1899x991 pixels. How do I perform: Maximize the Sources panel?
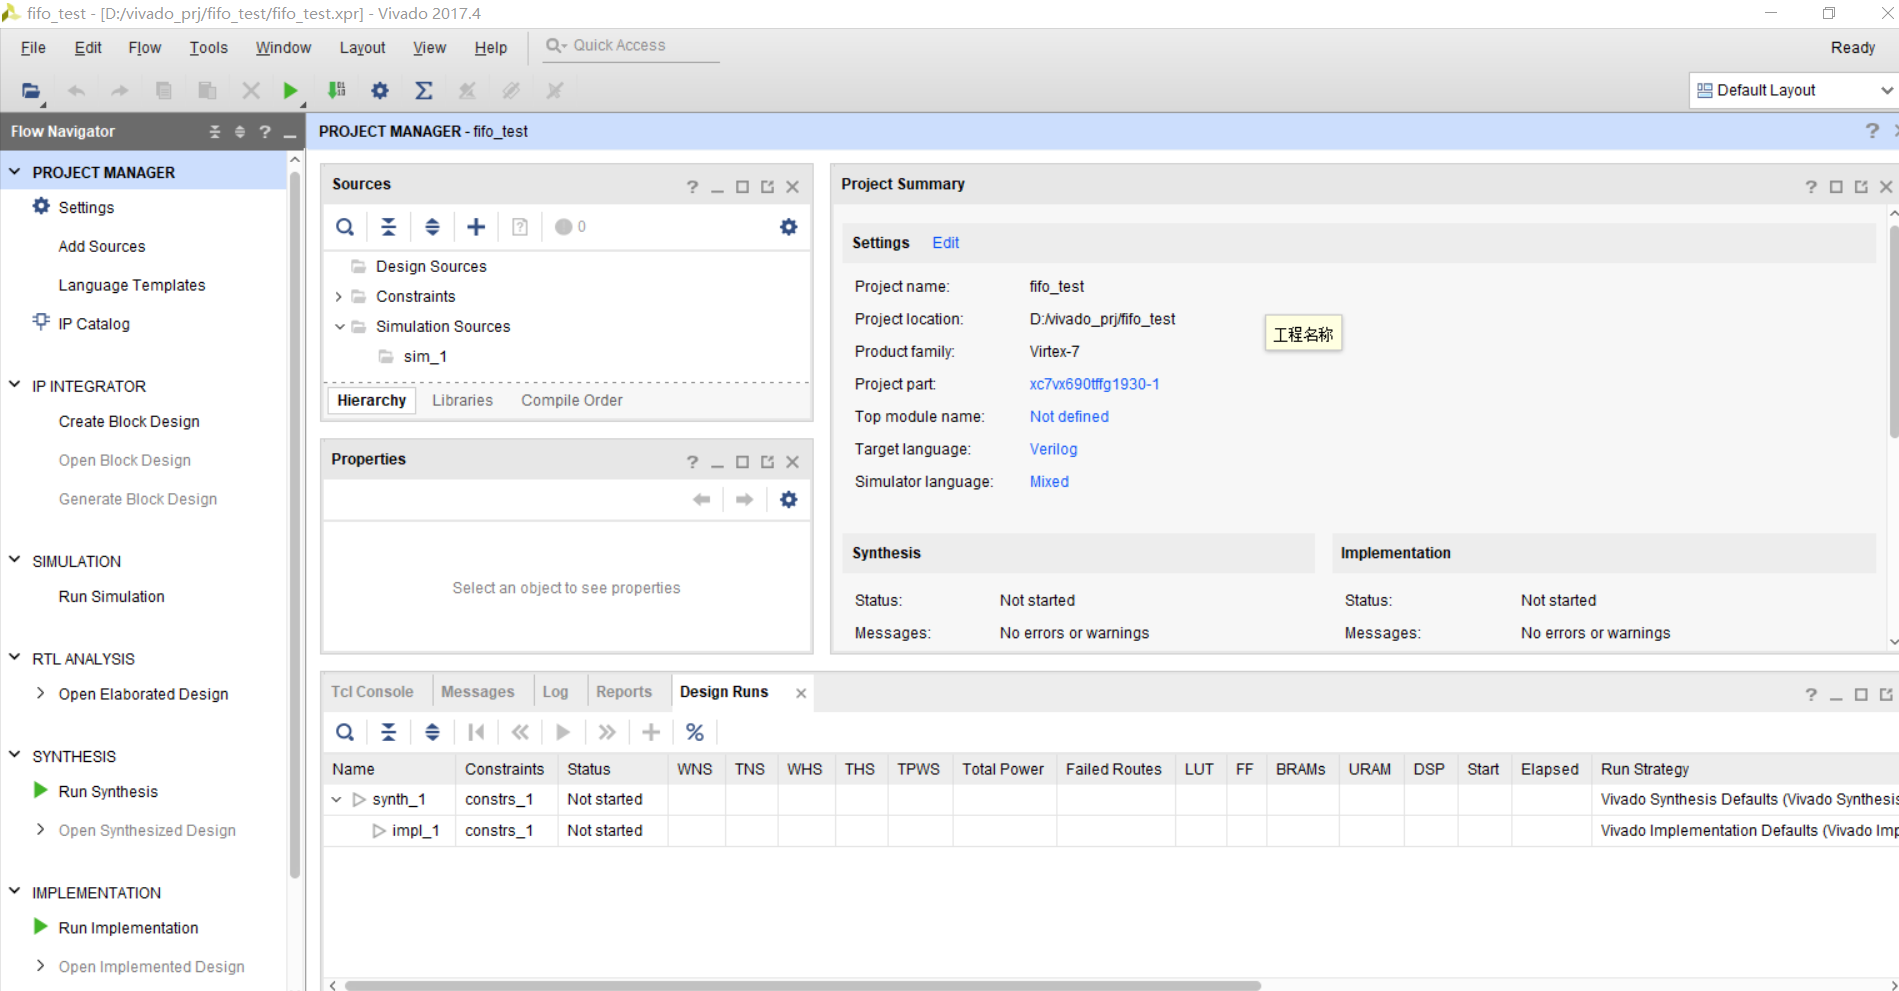coord(742,187)
